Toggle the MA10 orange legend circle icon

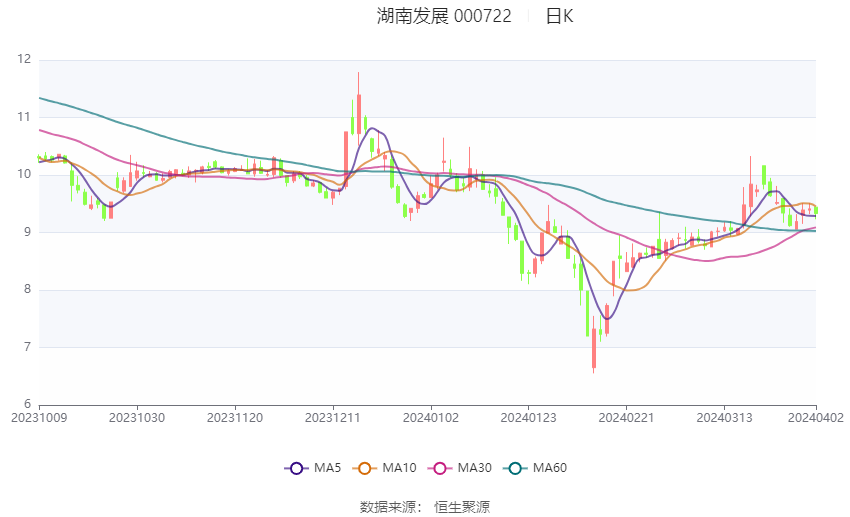[x=364, y=468]
